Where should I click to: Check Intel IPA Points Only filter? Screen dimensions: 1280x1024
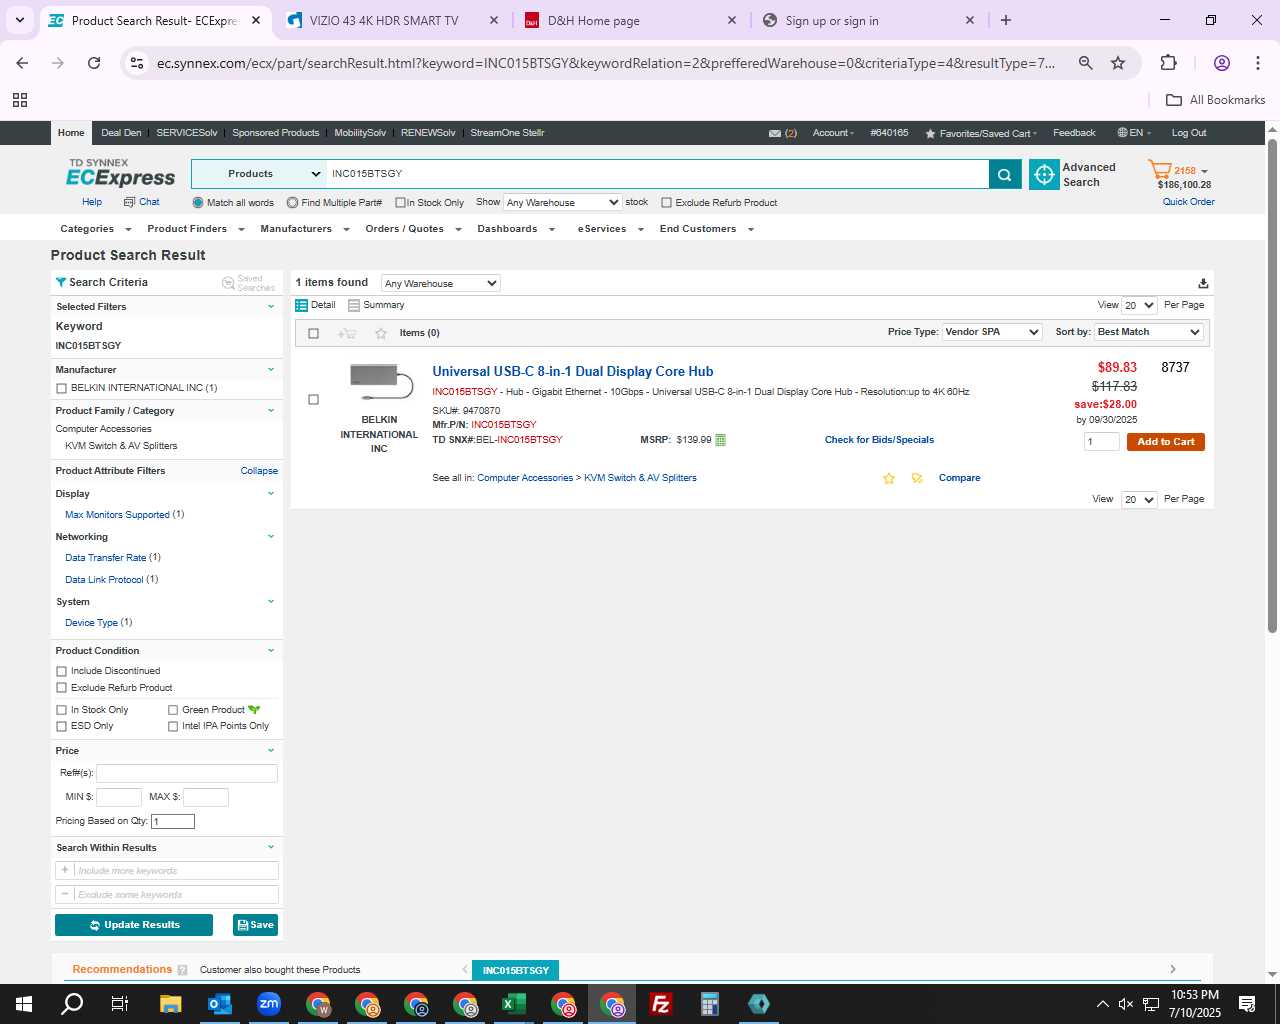(173, 726)
